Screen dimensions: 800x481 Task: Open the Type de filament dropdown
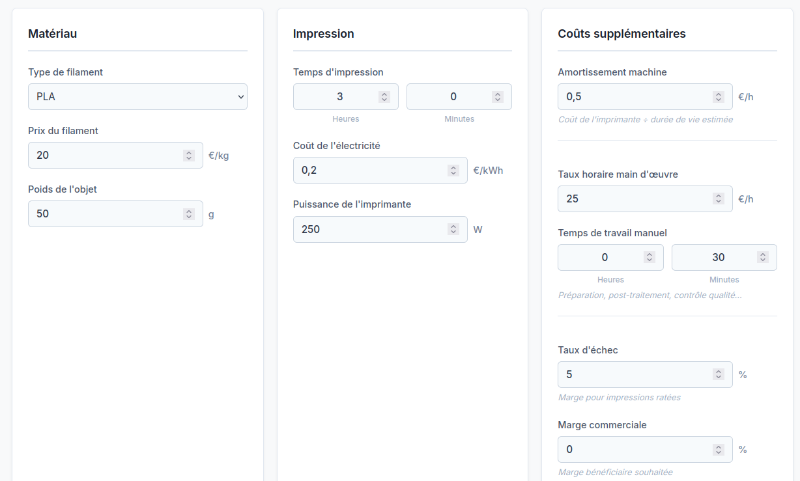tap(137, 97)
